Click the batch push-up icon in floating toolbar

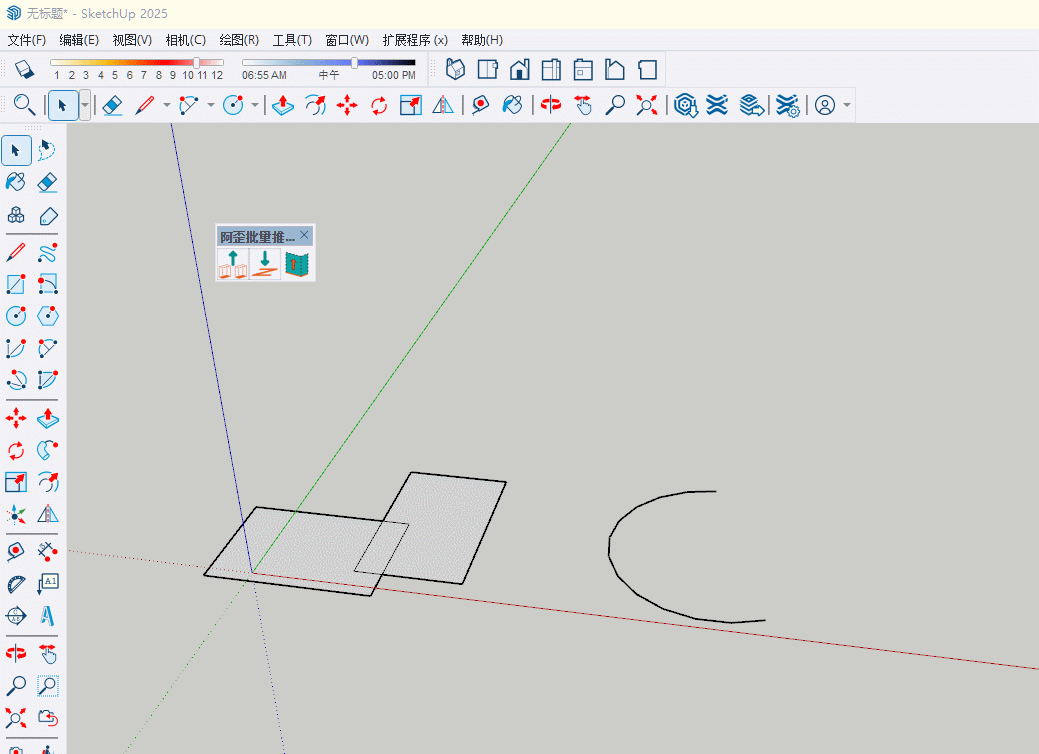click(x=233, y=264)
